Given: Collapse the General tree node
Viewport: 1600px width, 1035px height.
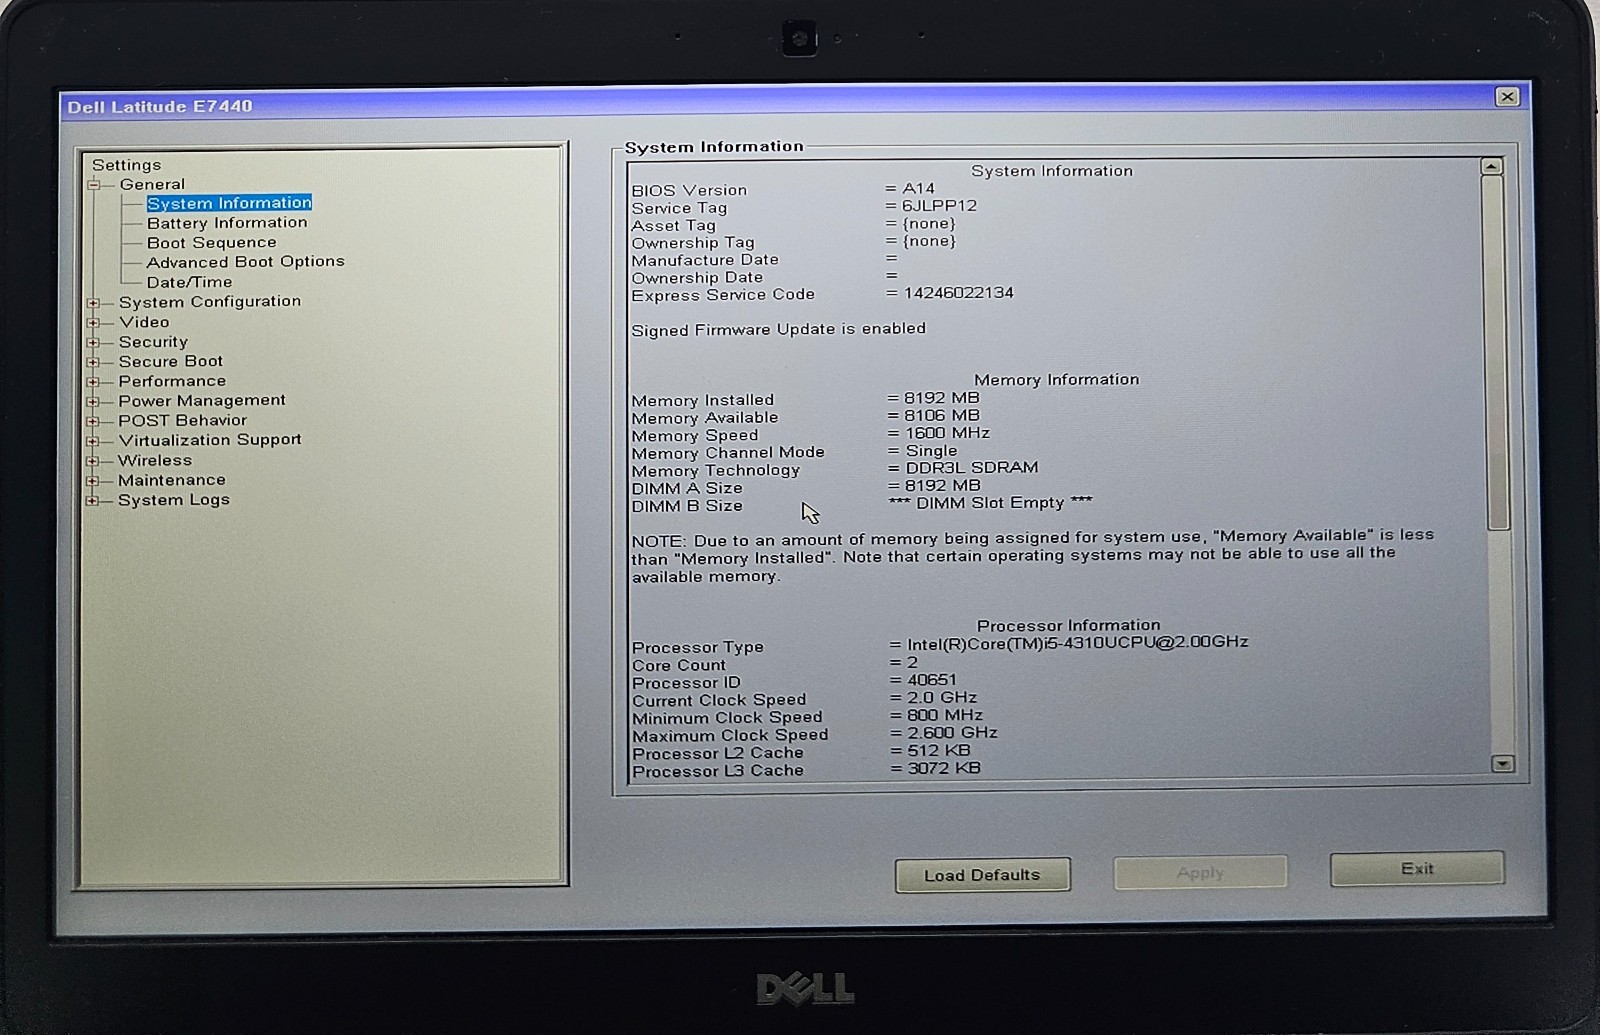Looking at the screenshot, I should (x=93, y=185).
